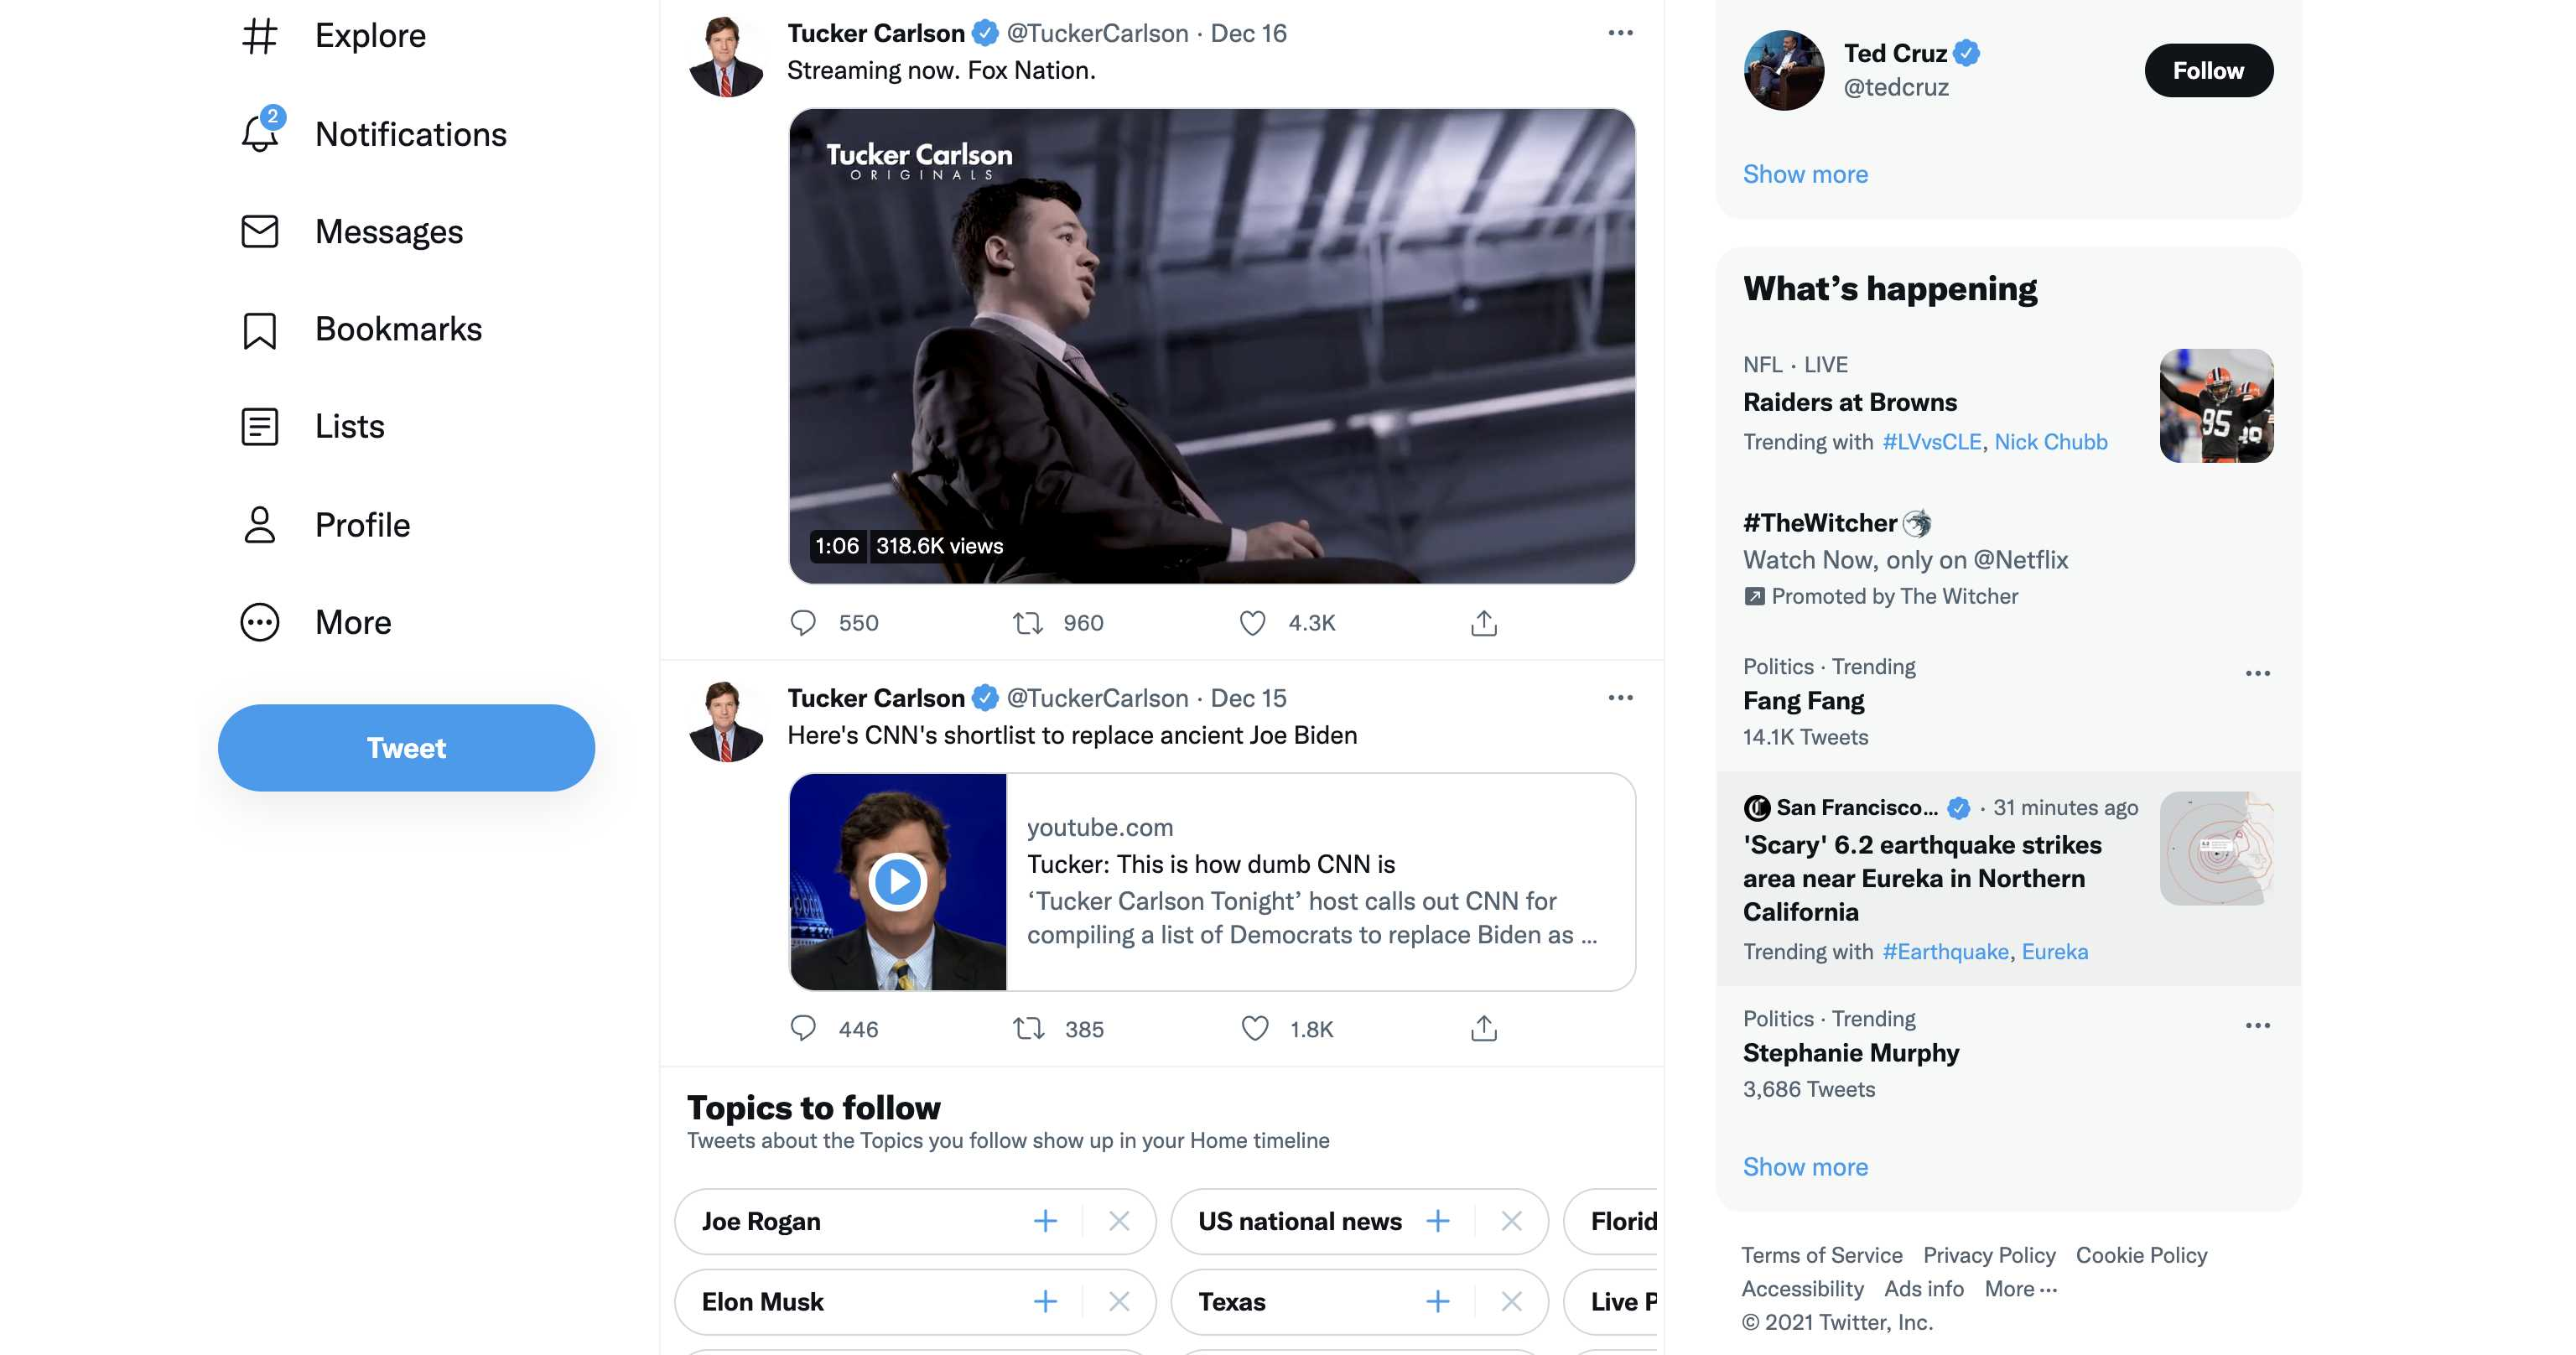Open options for Stephanie Murphy trend
This screenshot has height=1355, width=2576.
pyautogui.click(x=2257, y=1025)
